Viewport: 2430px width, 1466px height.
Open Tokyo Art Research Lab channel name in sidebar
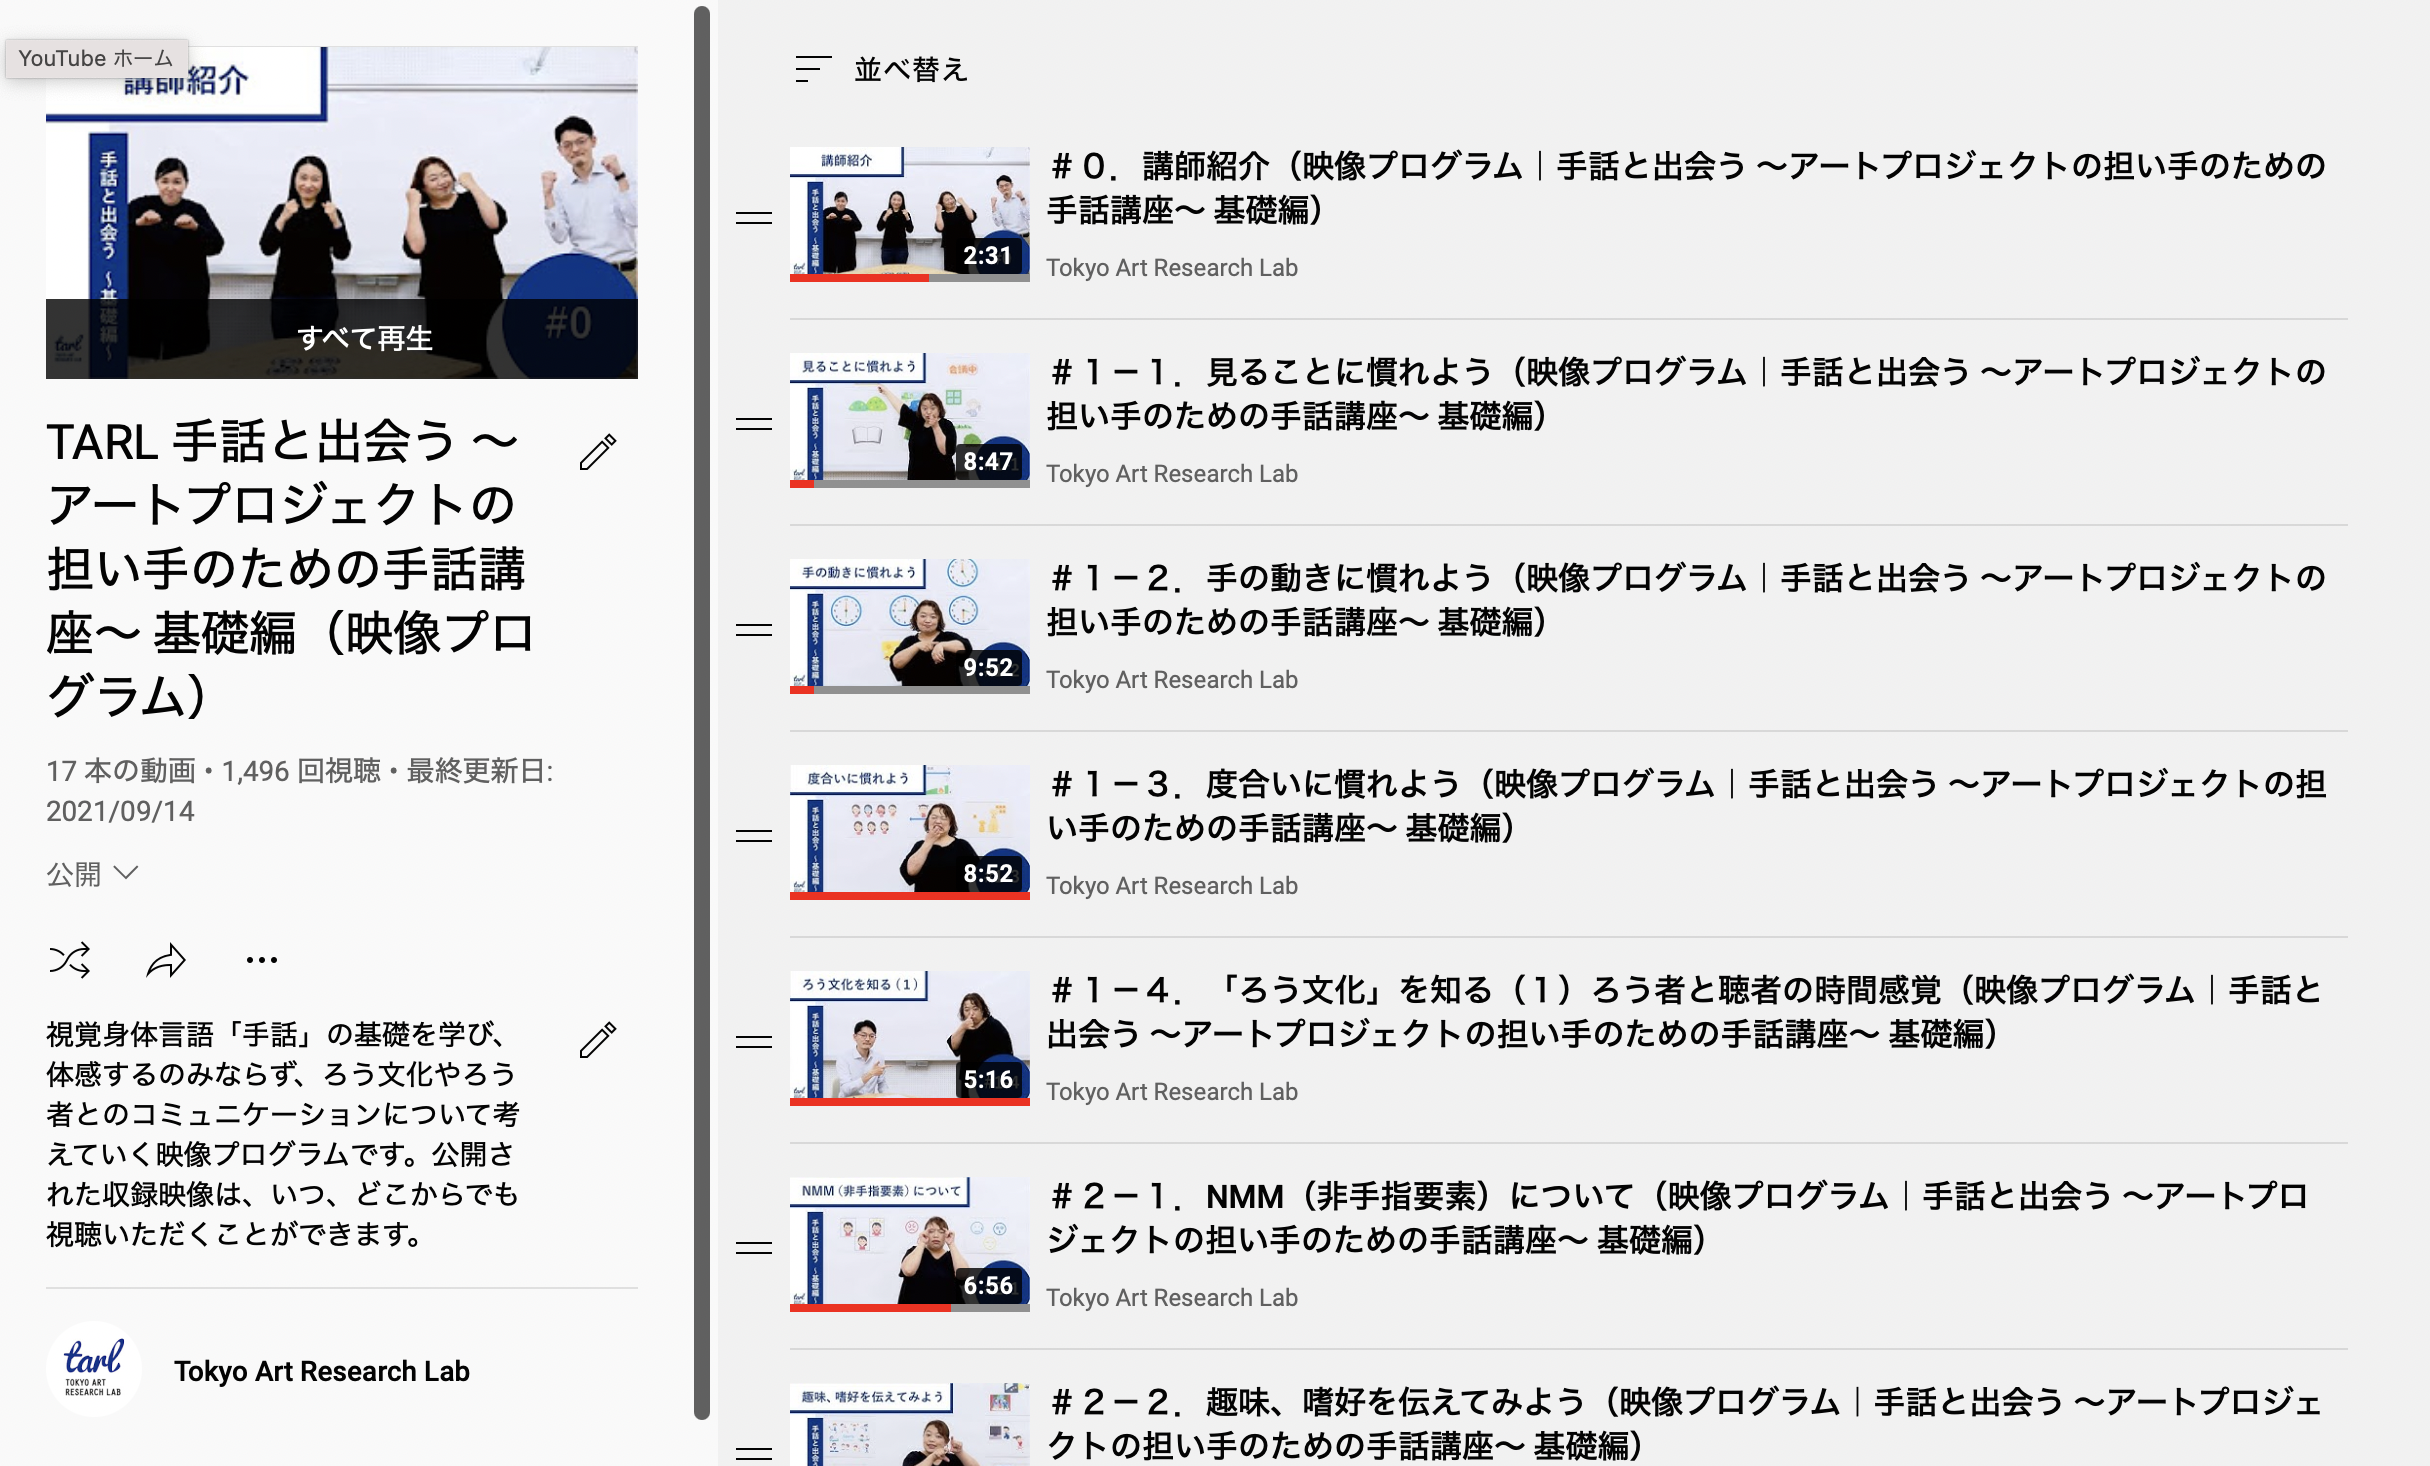(x=322, y=1371)
